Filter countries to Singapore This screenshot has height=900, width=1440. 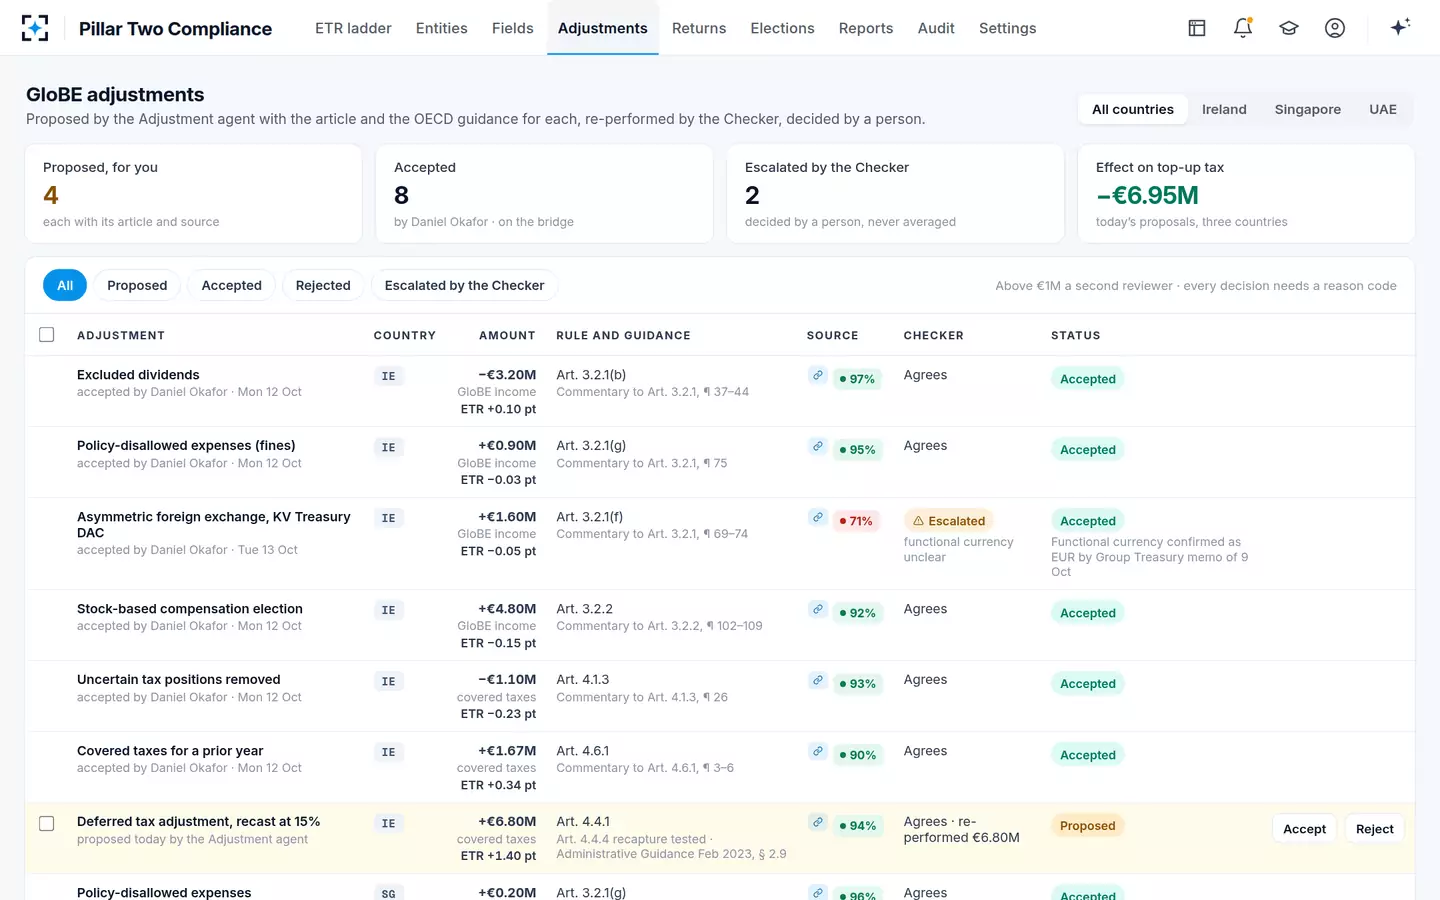[x=1308, y=109]
